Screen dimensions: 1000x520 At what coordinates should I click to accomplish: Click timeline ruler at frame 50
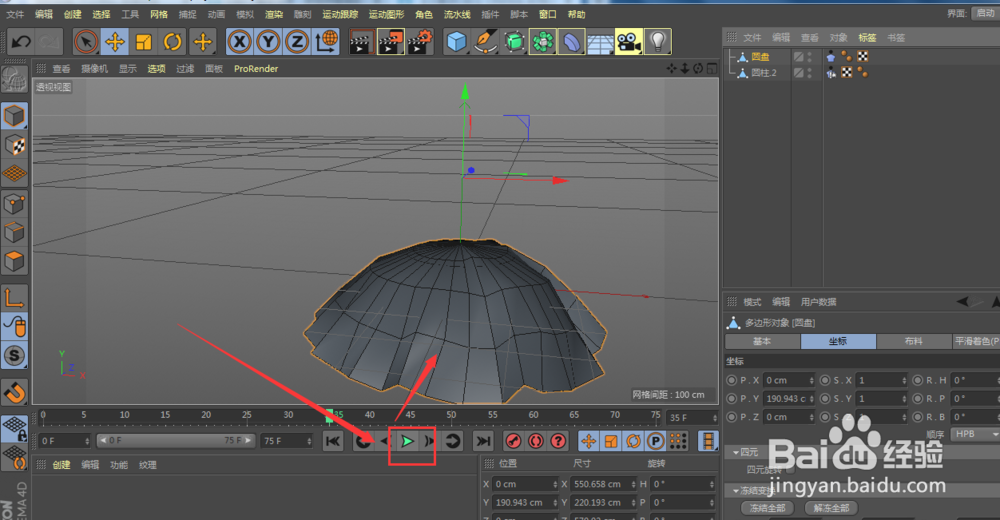pyautogui.click(x=452, y=415)
